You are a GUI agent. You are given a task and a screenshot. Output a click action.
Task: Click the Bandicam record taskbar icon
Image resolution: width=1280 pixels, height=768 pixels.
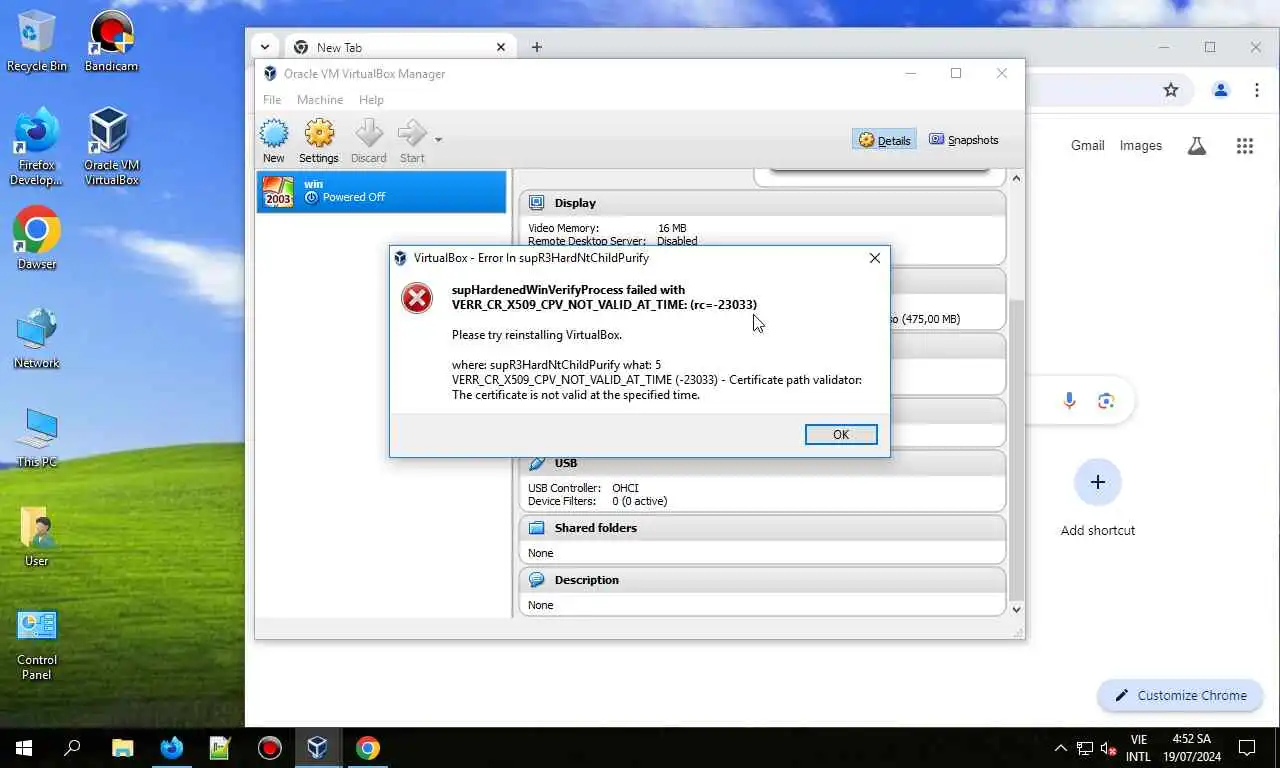[x=269, y=748]
